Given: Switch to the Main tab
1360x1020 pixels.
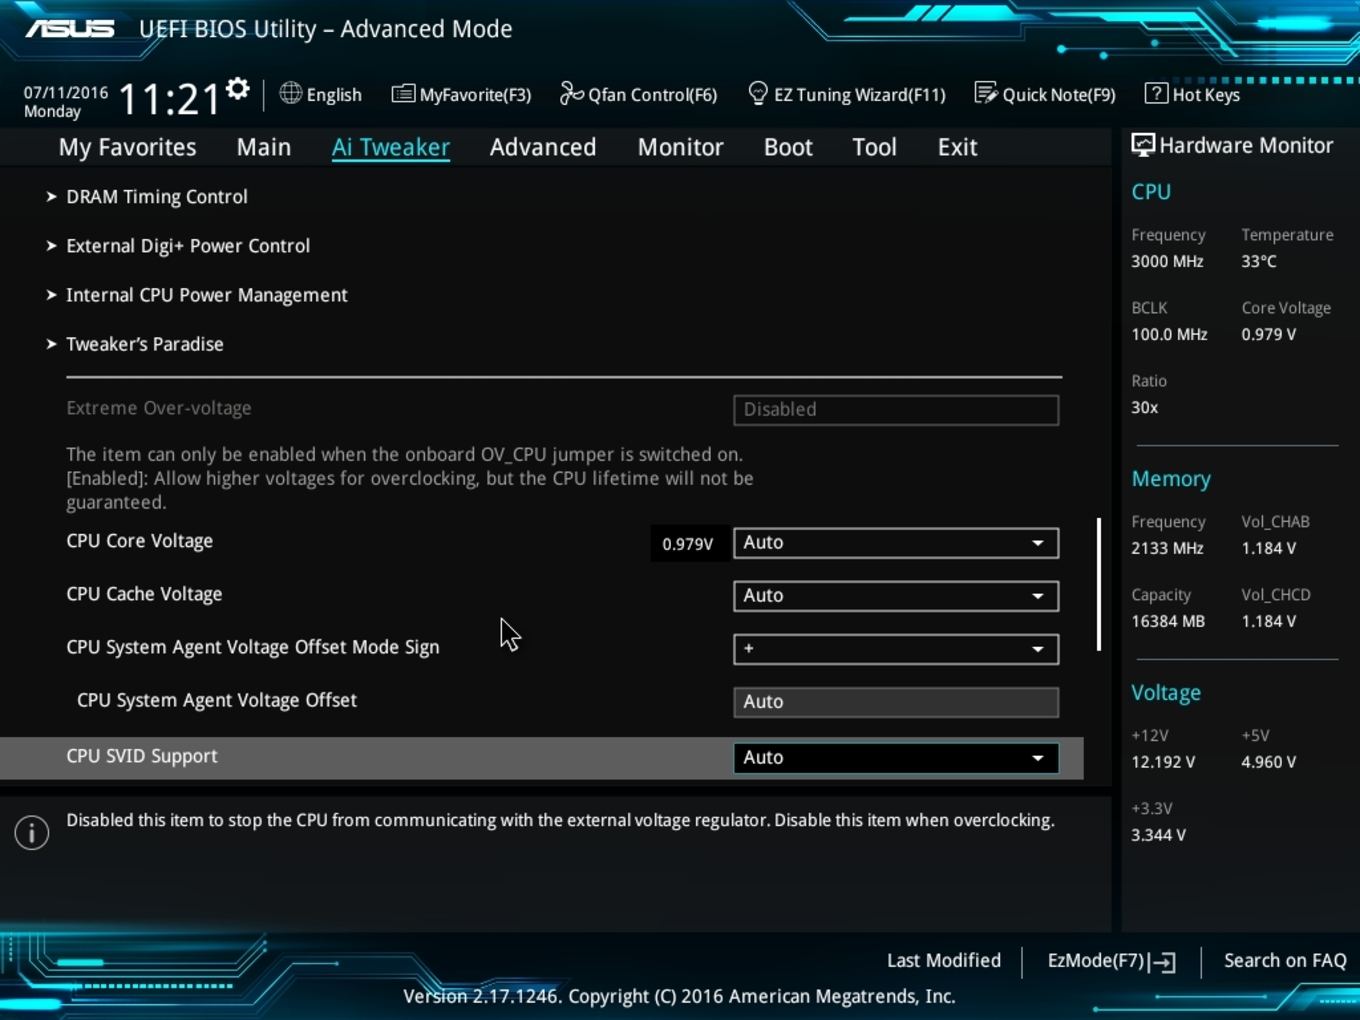Looking at the screenshot, I should (x=264, y=147).
